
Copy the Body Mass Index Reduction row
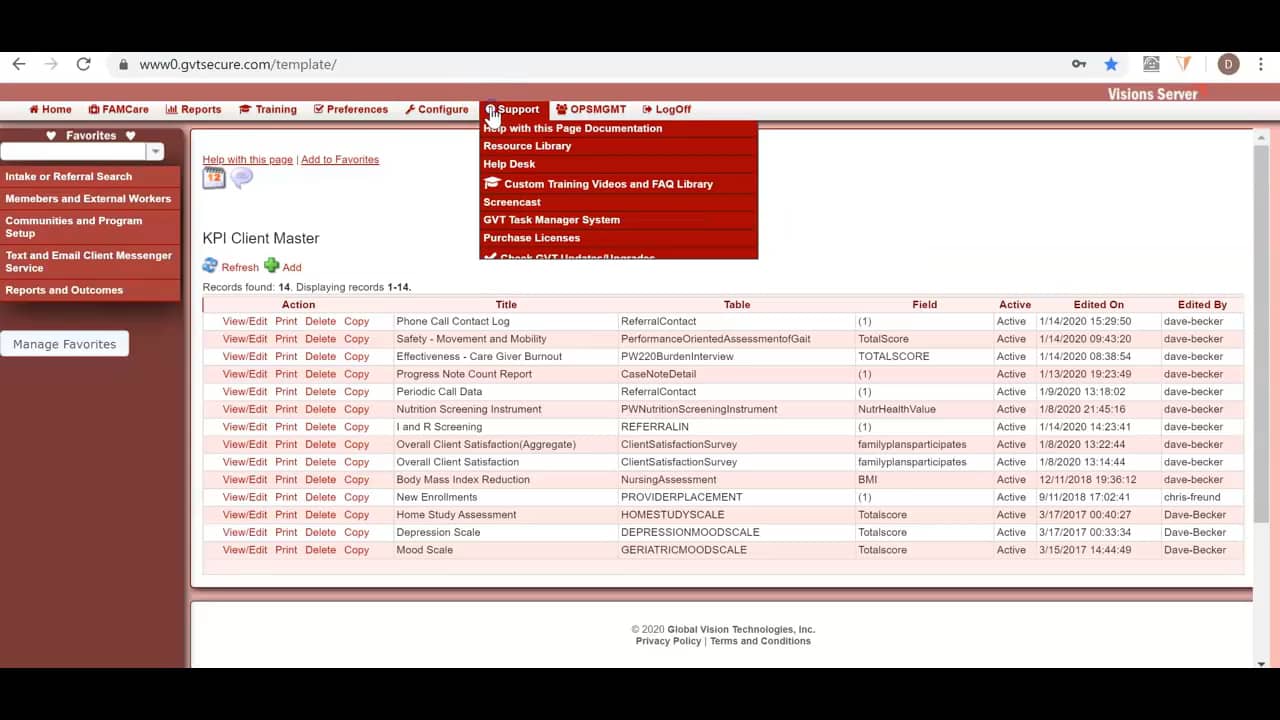[357, 480]
